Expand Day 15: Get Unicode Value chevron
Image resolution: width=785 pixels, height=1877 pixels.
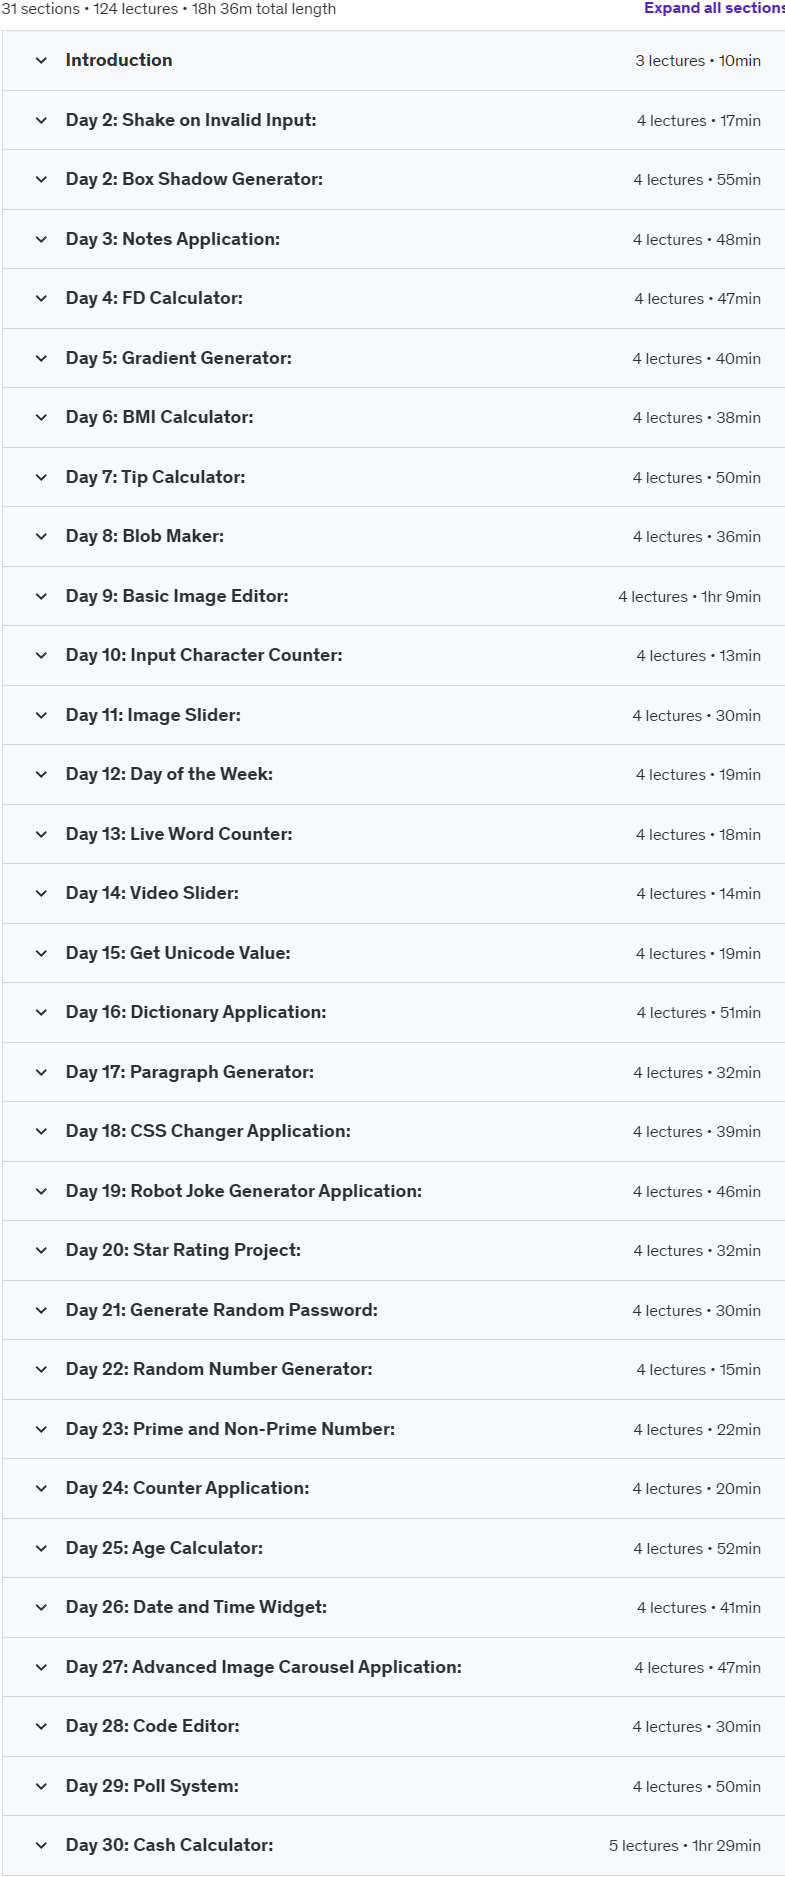tap(41, 953)
